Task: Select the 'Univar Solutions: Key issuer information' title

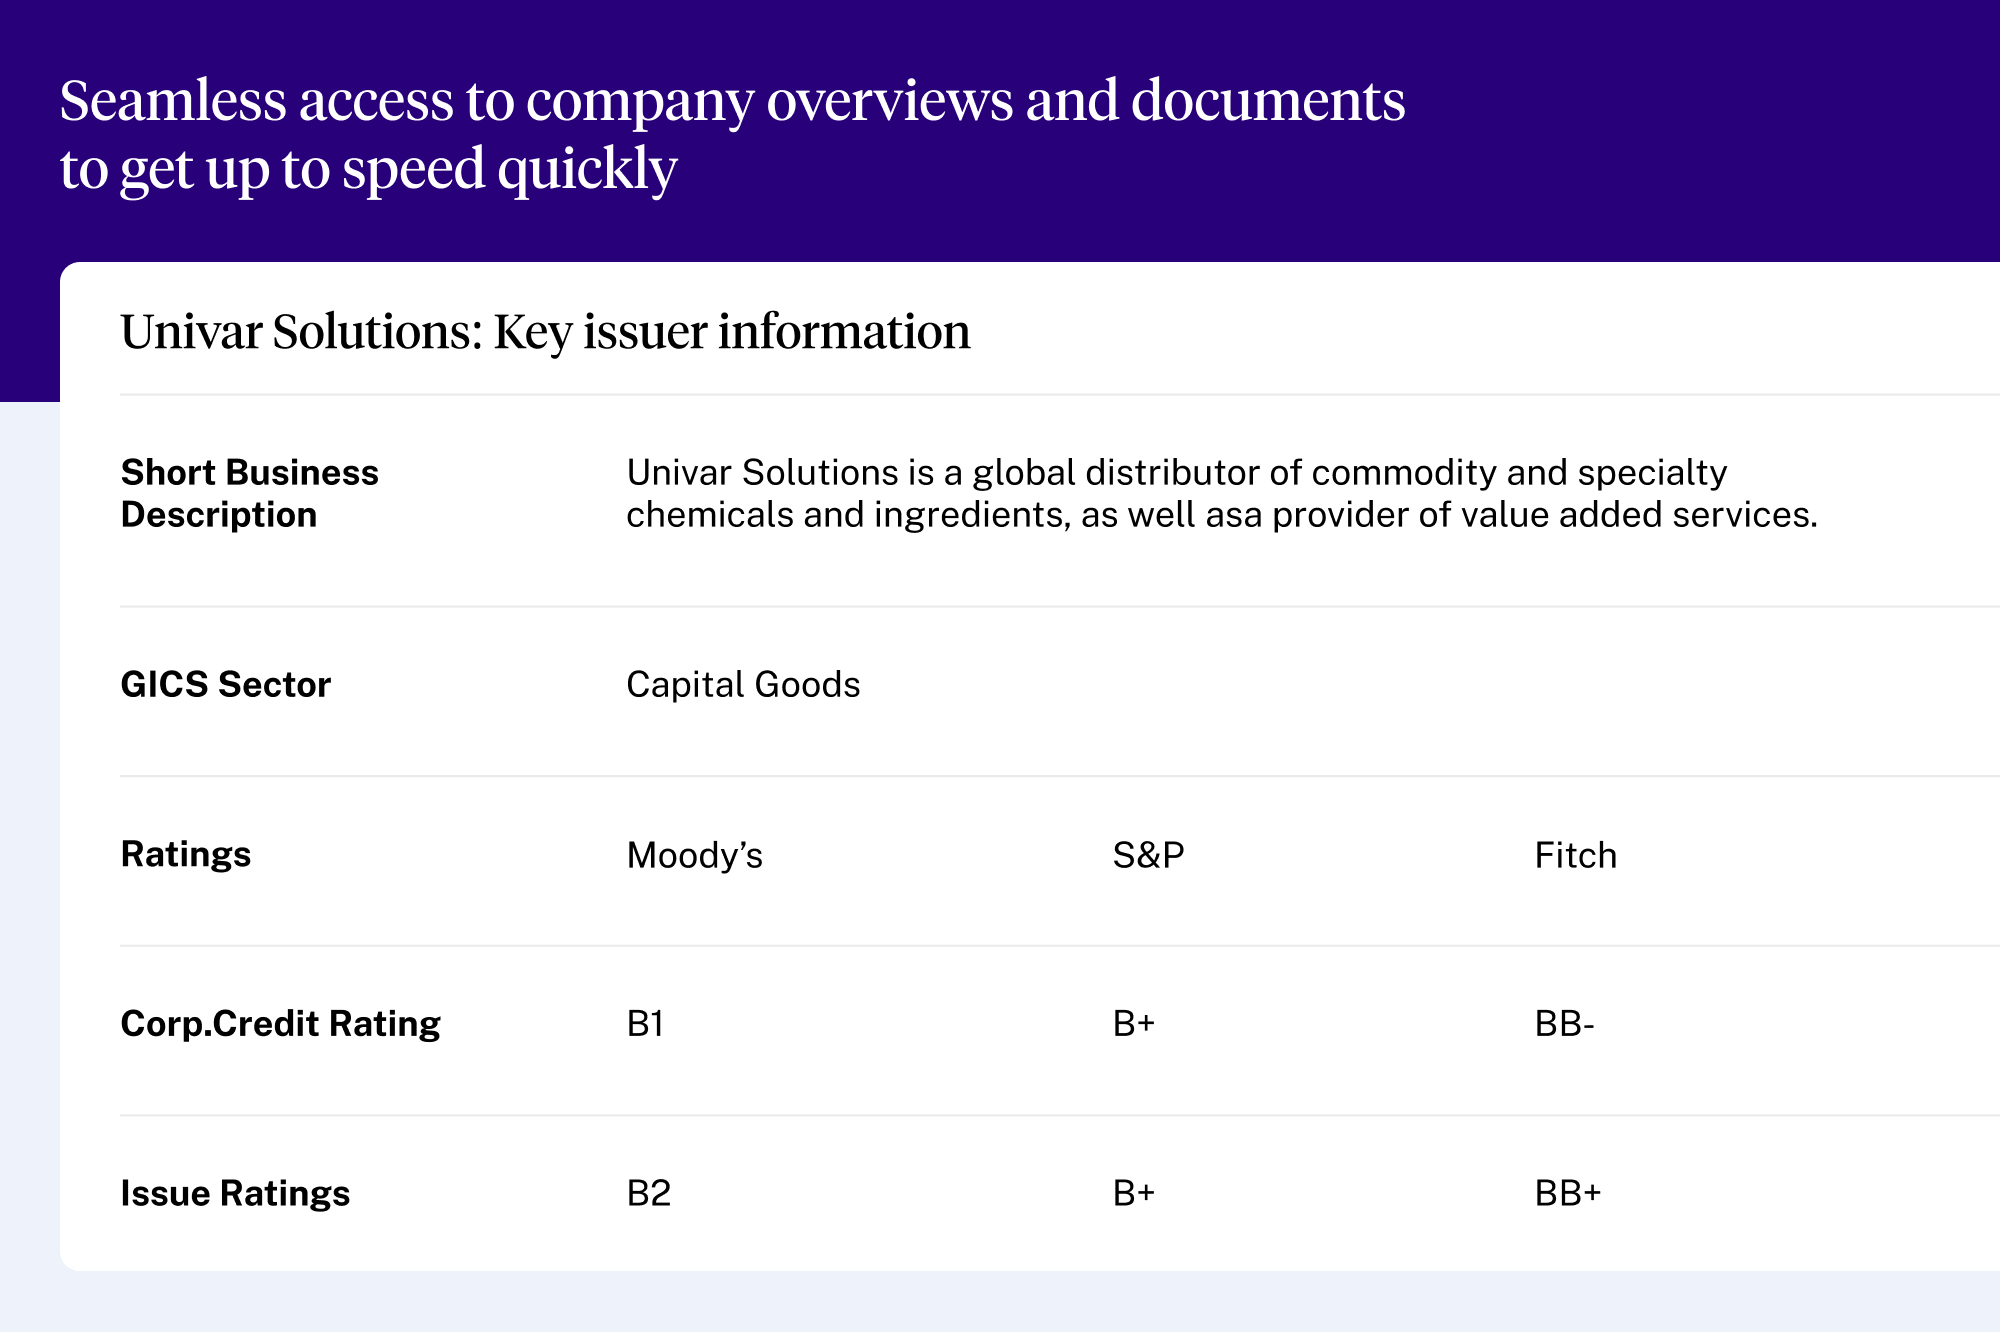Action: click(x=545, y=332)
